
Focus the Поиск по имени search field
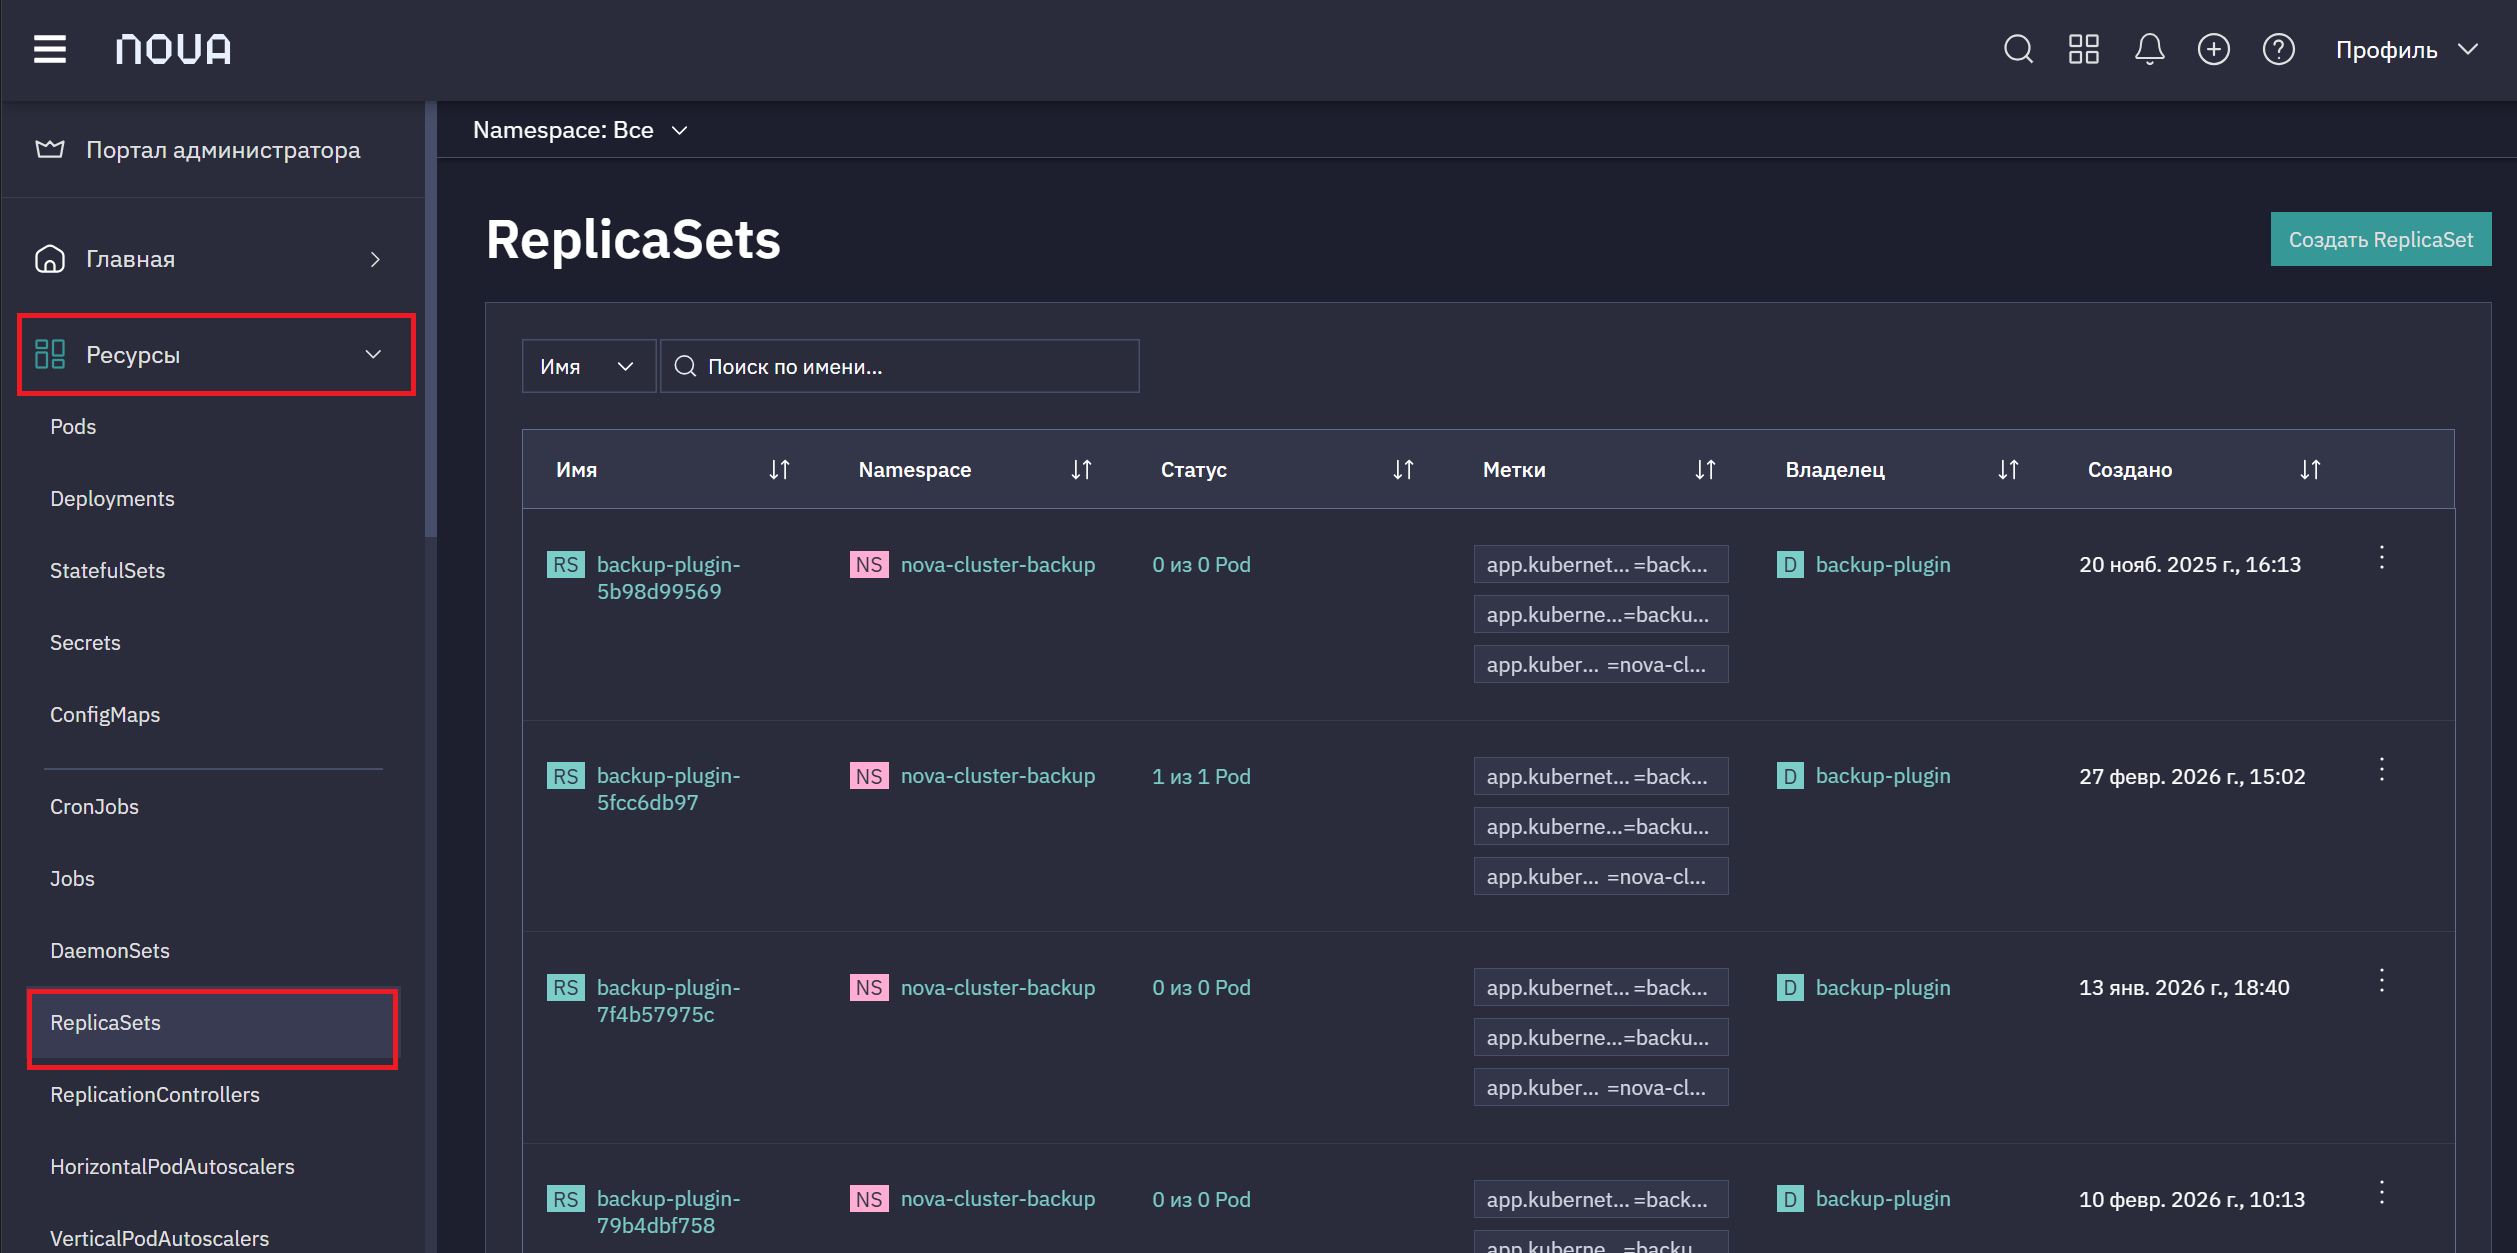(x=900, y=366)
